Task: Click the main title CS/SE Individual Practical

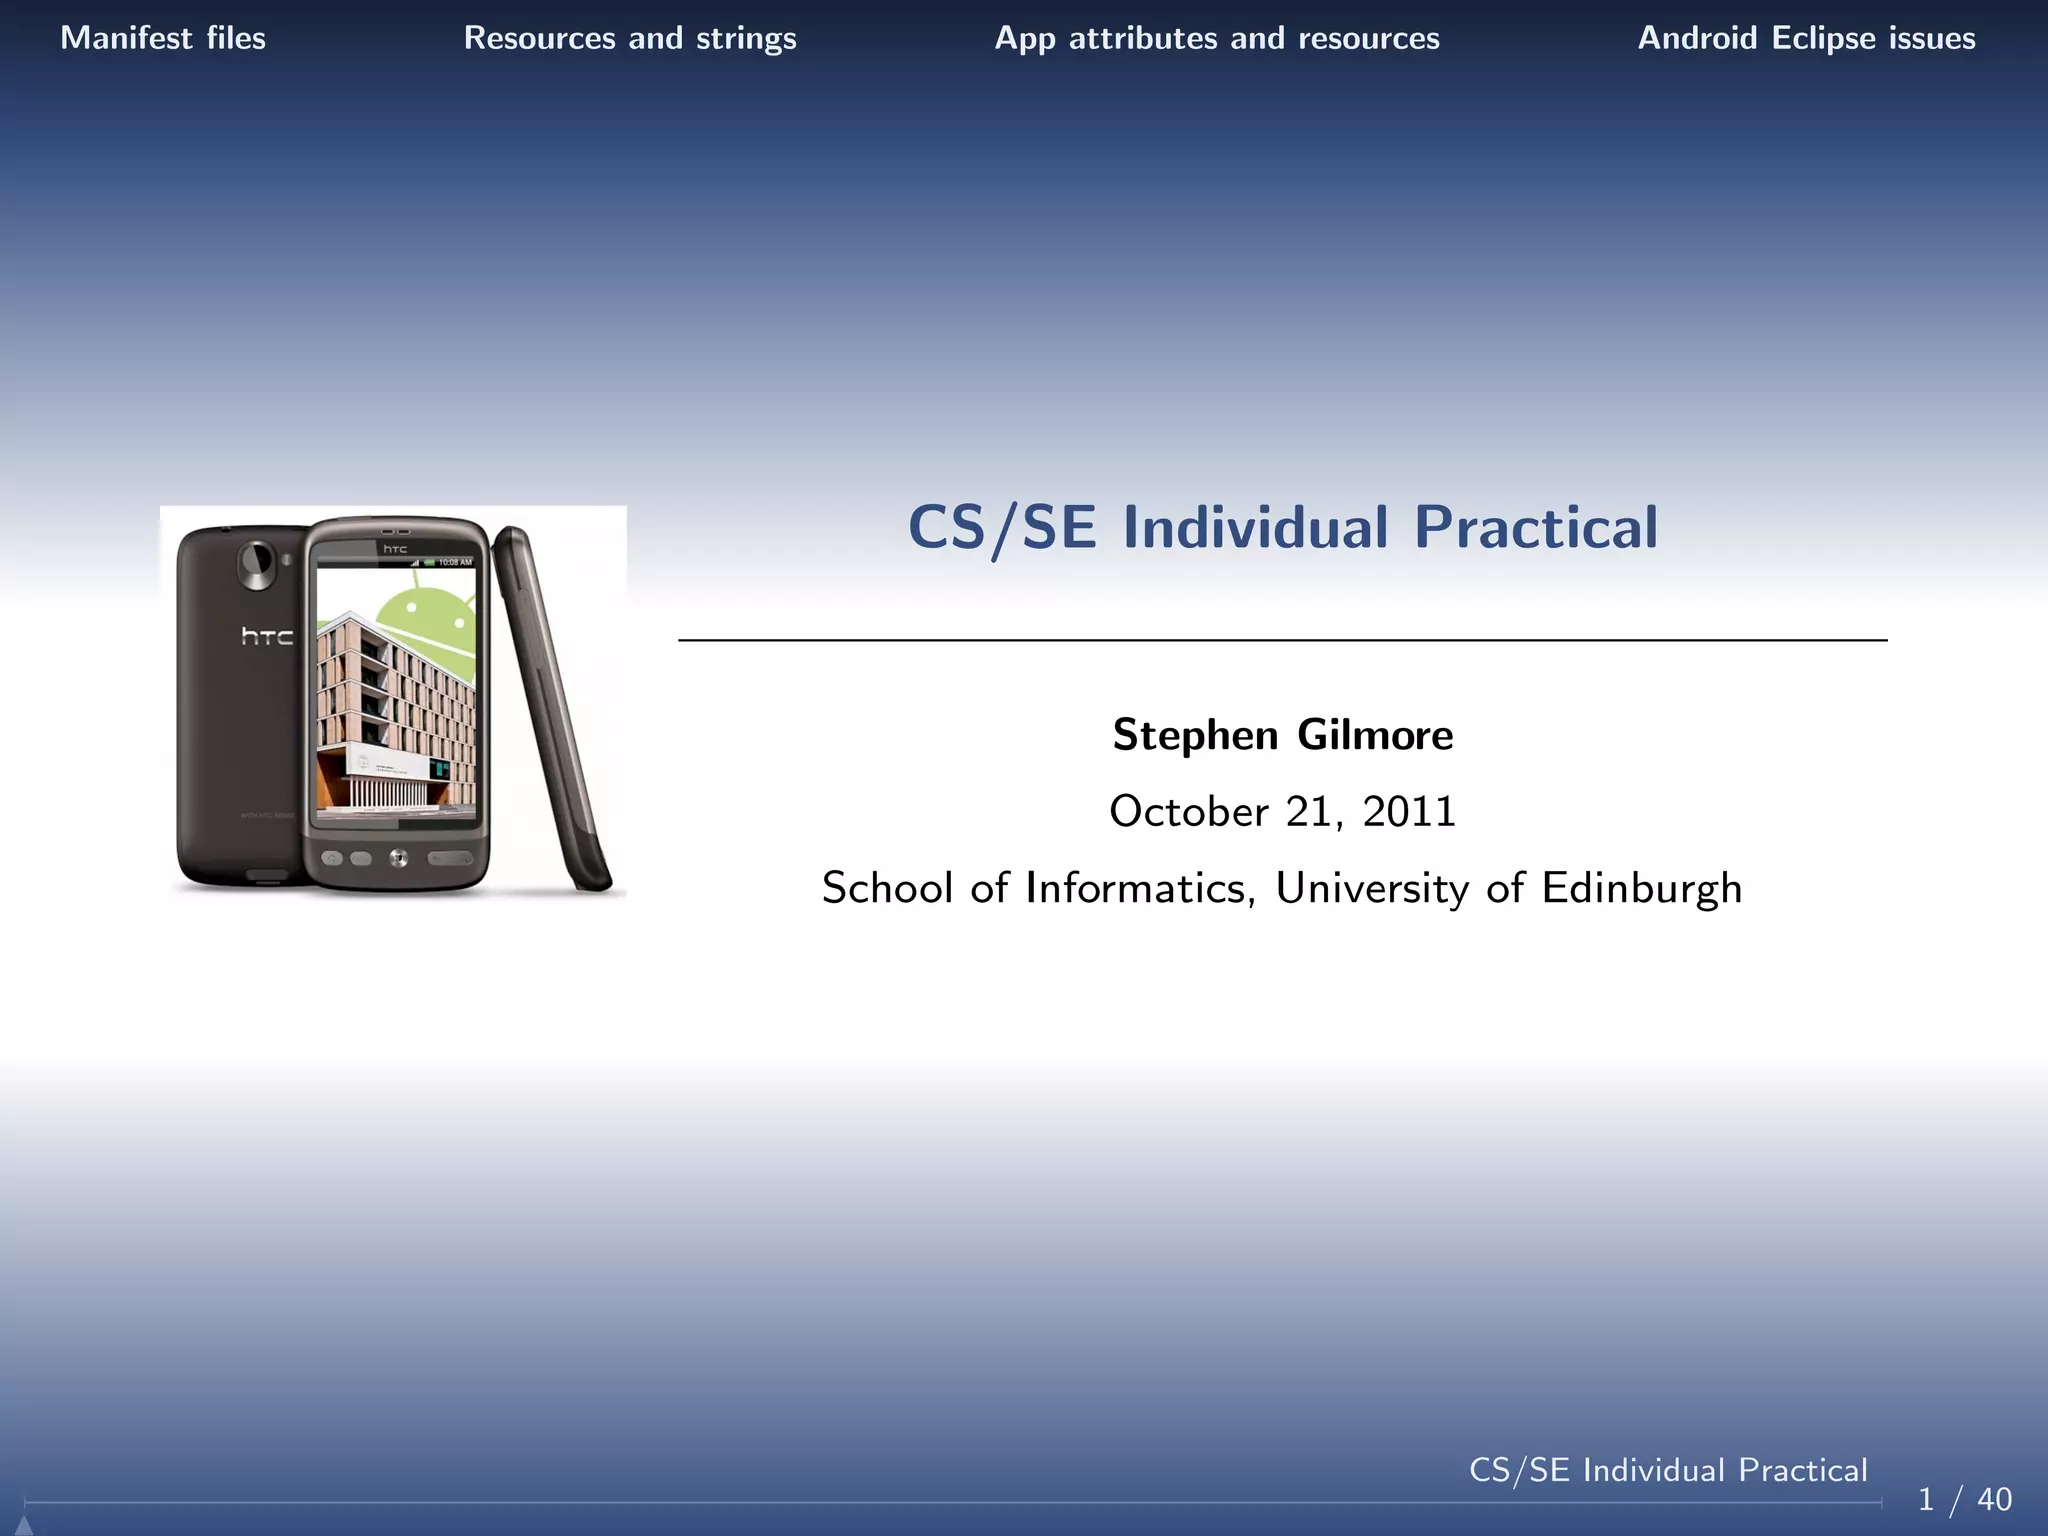Action: (x=1282, y=527)
